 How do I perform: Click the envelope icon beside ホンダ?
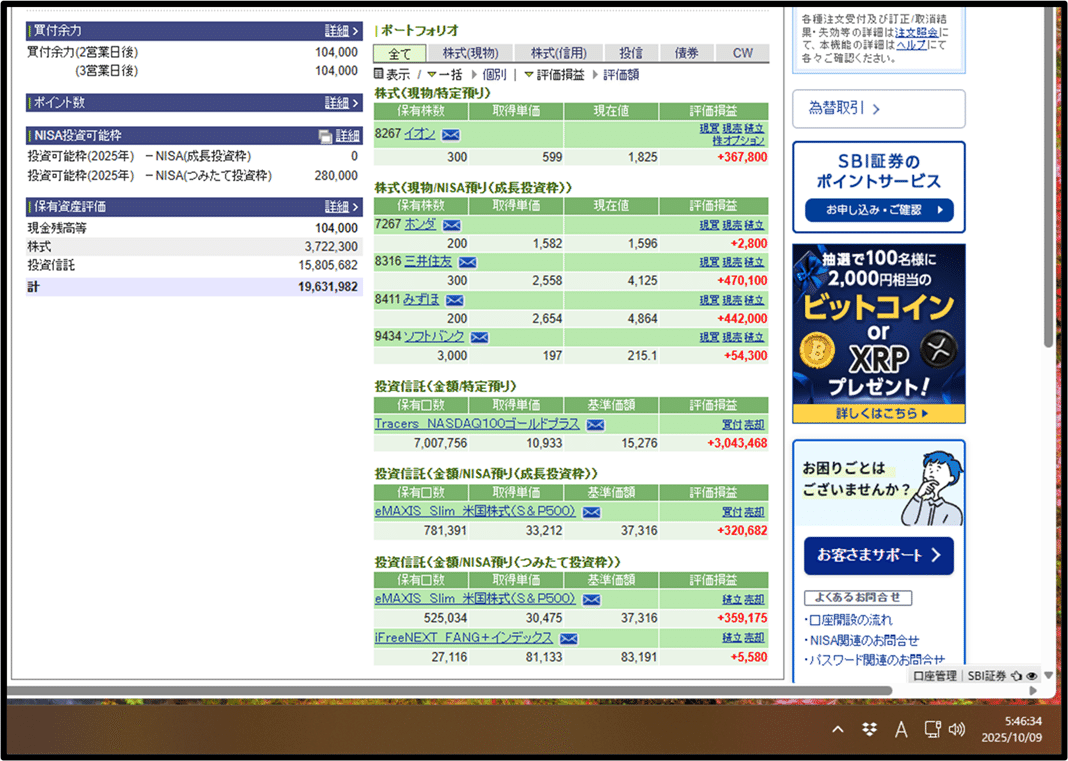coord(452,224)
